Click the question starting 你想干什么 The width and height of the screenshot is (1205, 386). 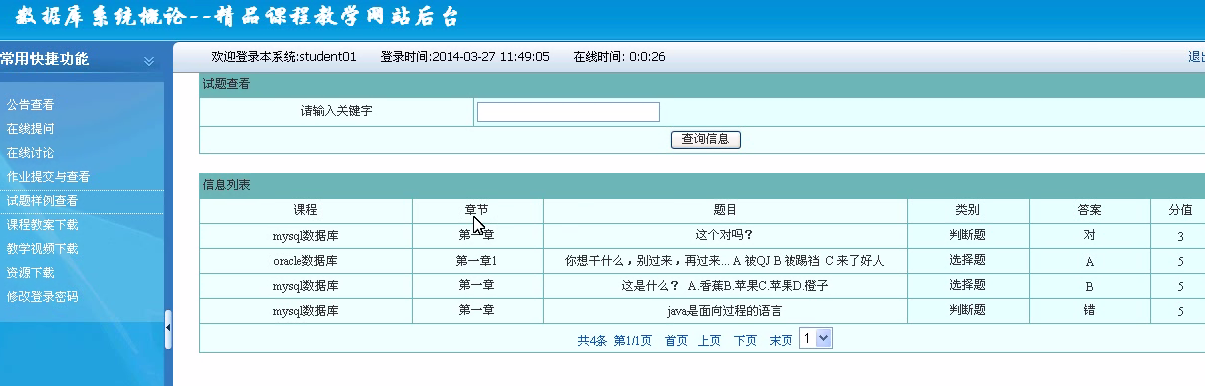[725, 260]
